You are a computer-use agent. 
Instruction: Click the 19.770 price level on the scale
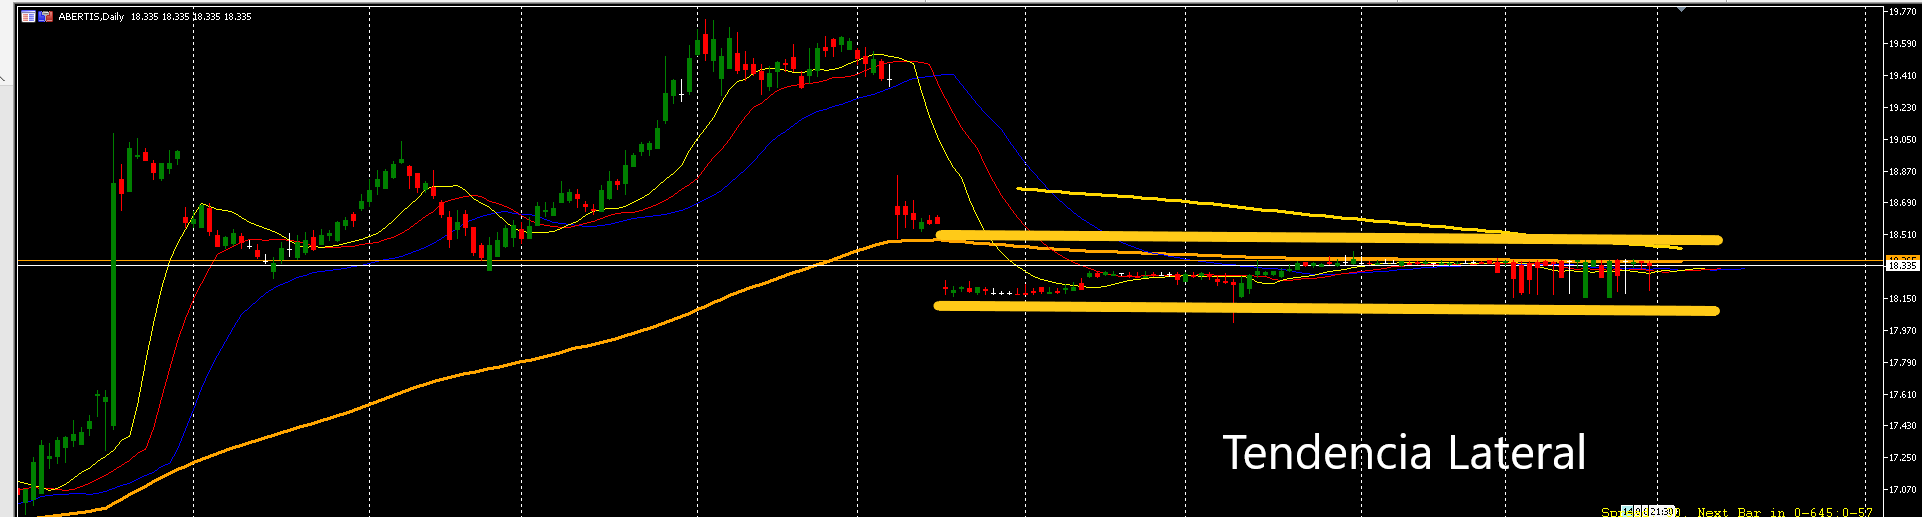coord(1901,12)
